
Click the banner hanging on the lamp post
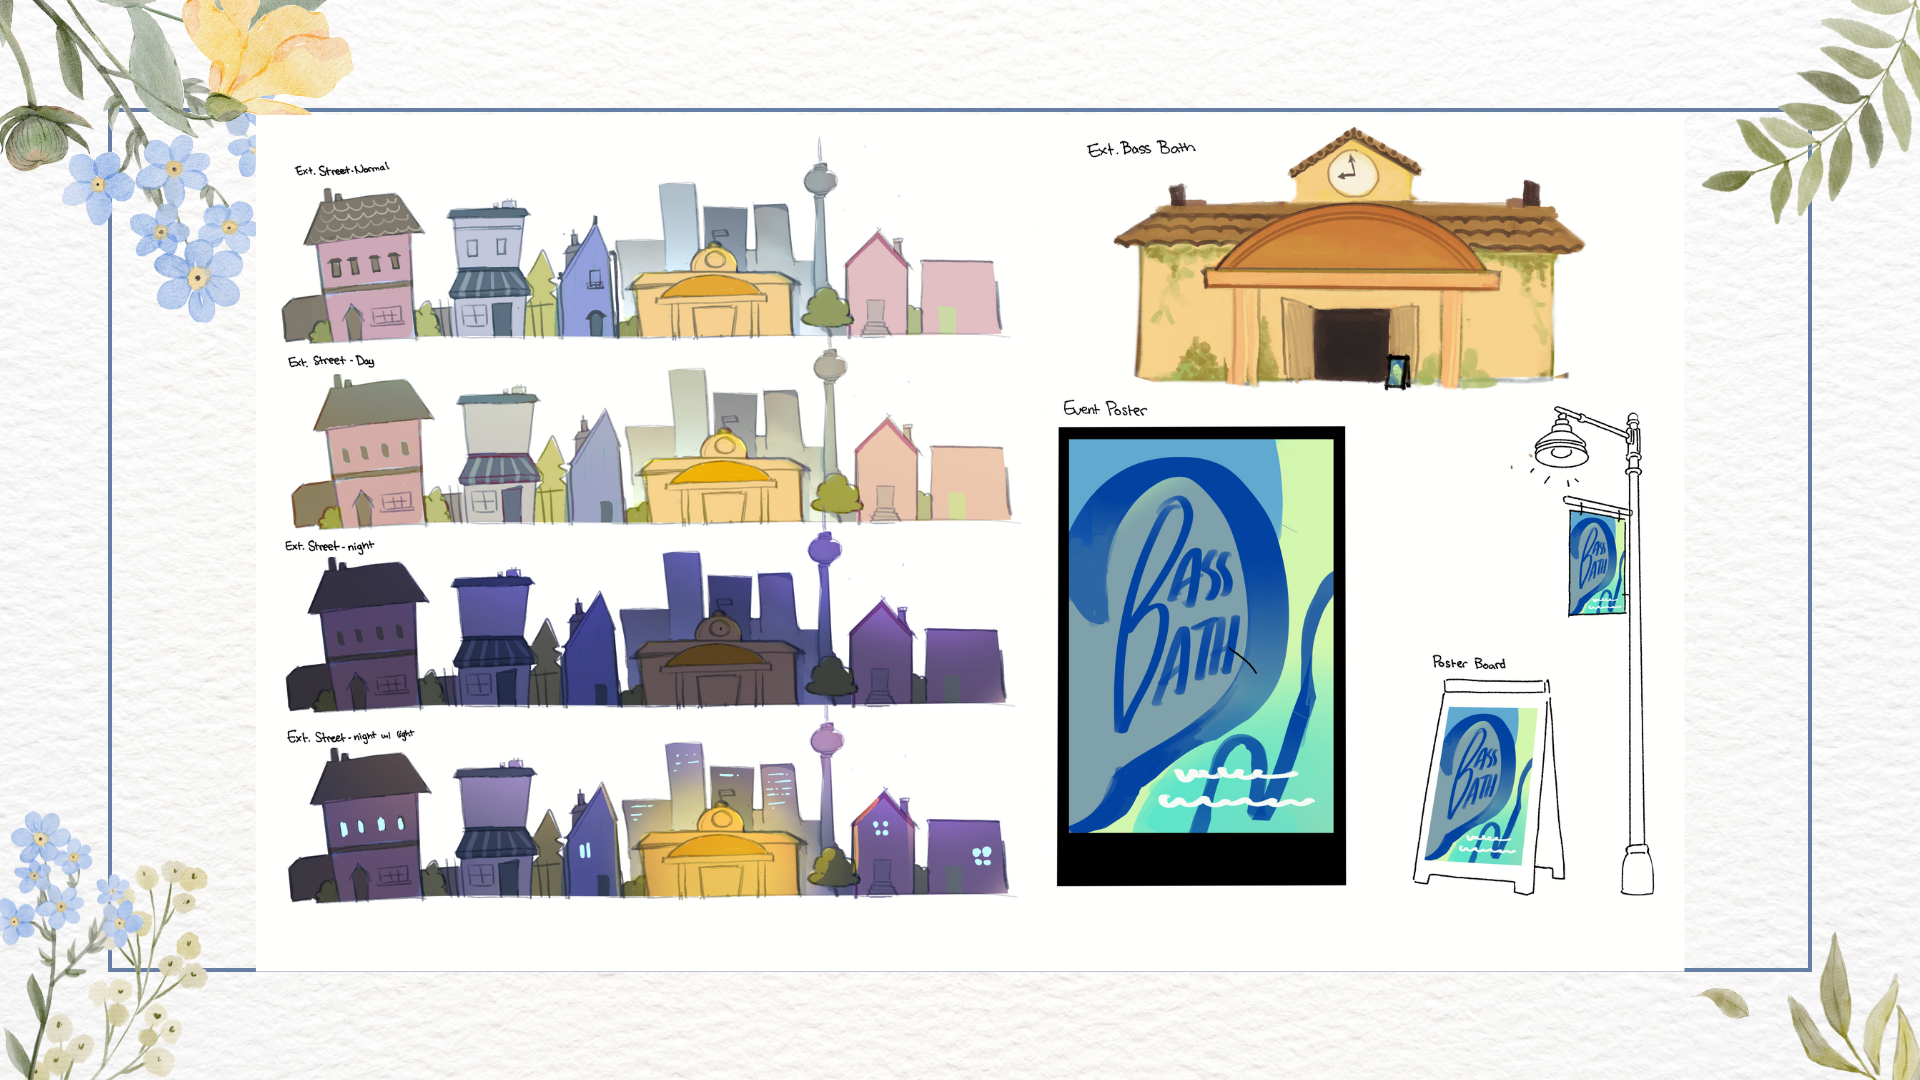tap(1596, 563)
